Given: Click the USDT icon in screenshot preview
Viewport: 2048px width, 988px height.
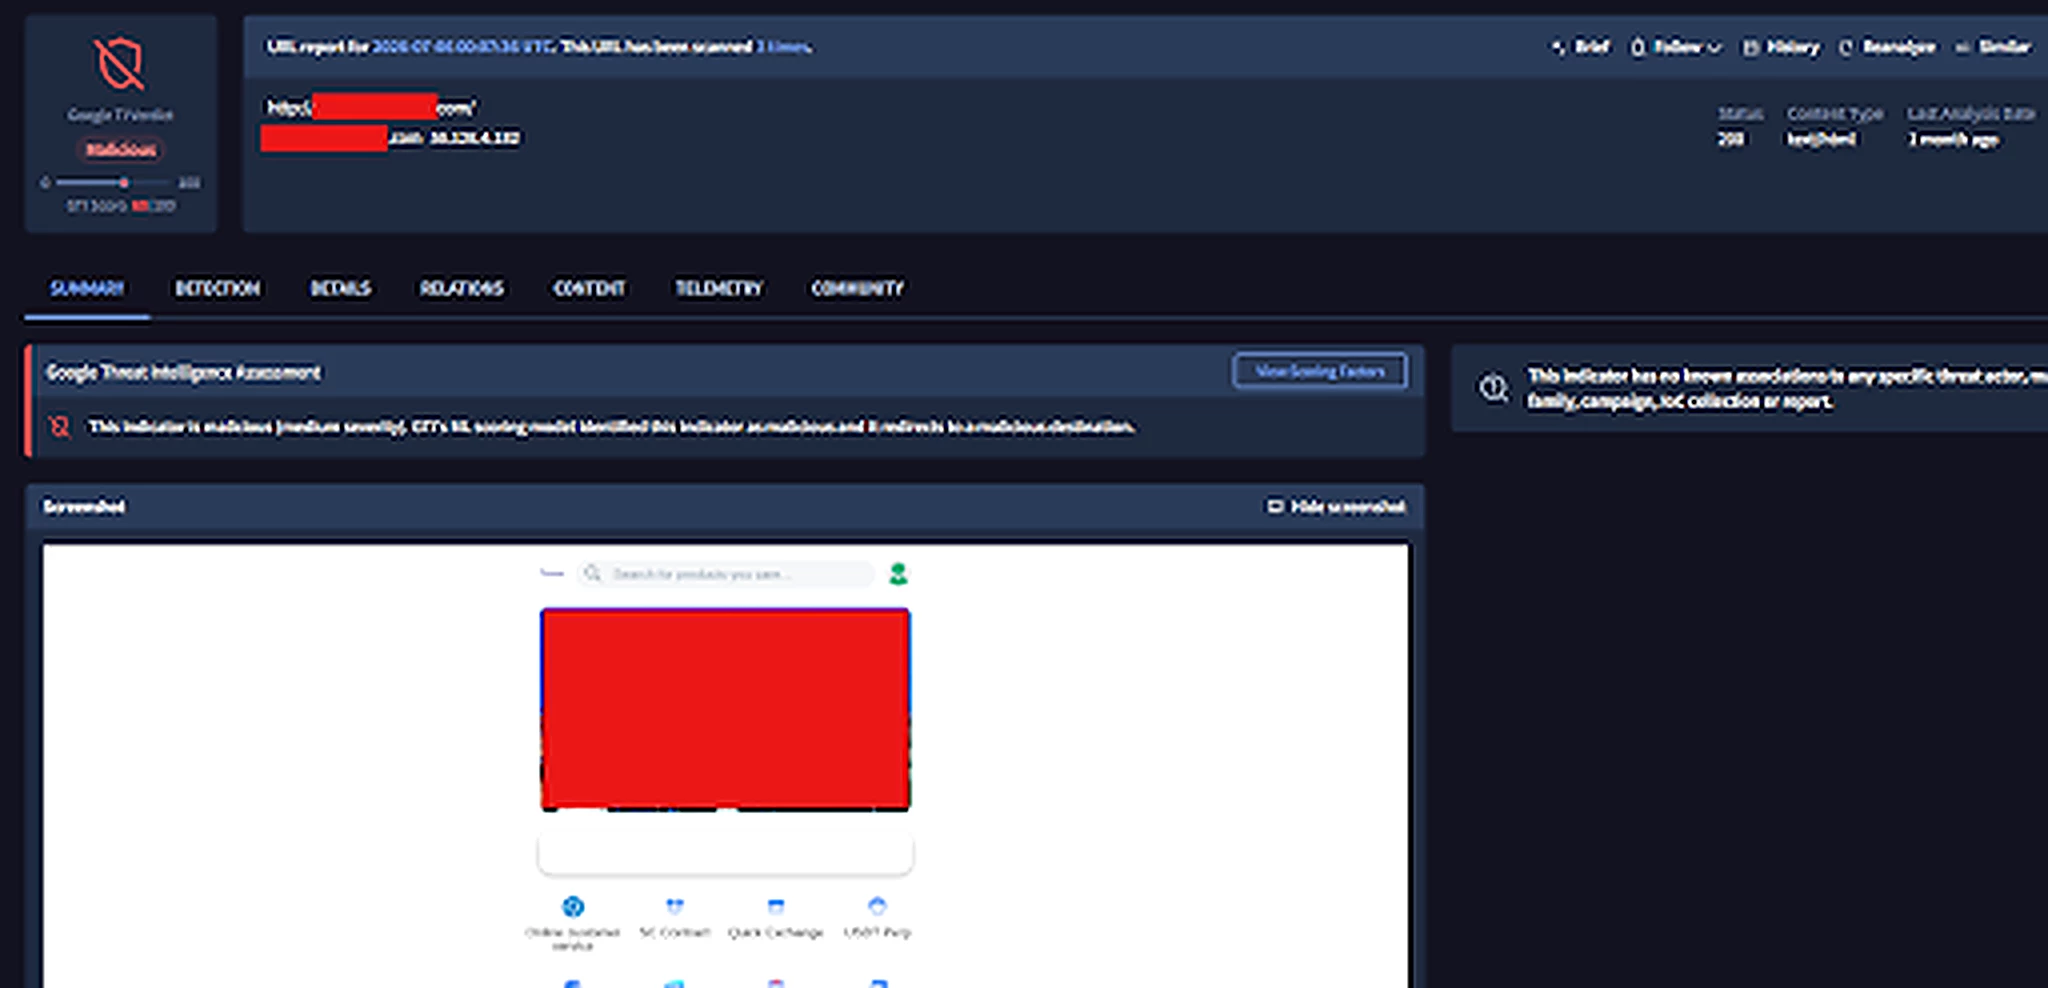Looking at the screenshot, I should pos(877,907).
